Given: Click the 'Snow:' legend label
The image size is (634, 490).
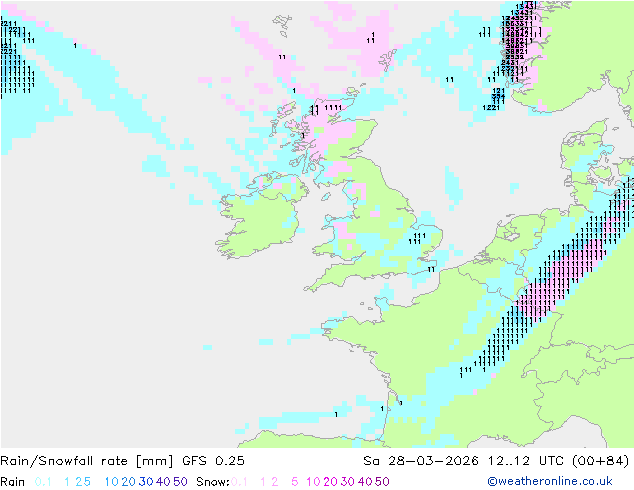Looking at the screenshot, I should 213,482.
